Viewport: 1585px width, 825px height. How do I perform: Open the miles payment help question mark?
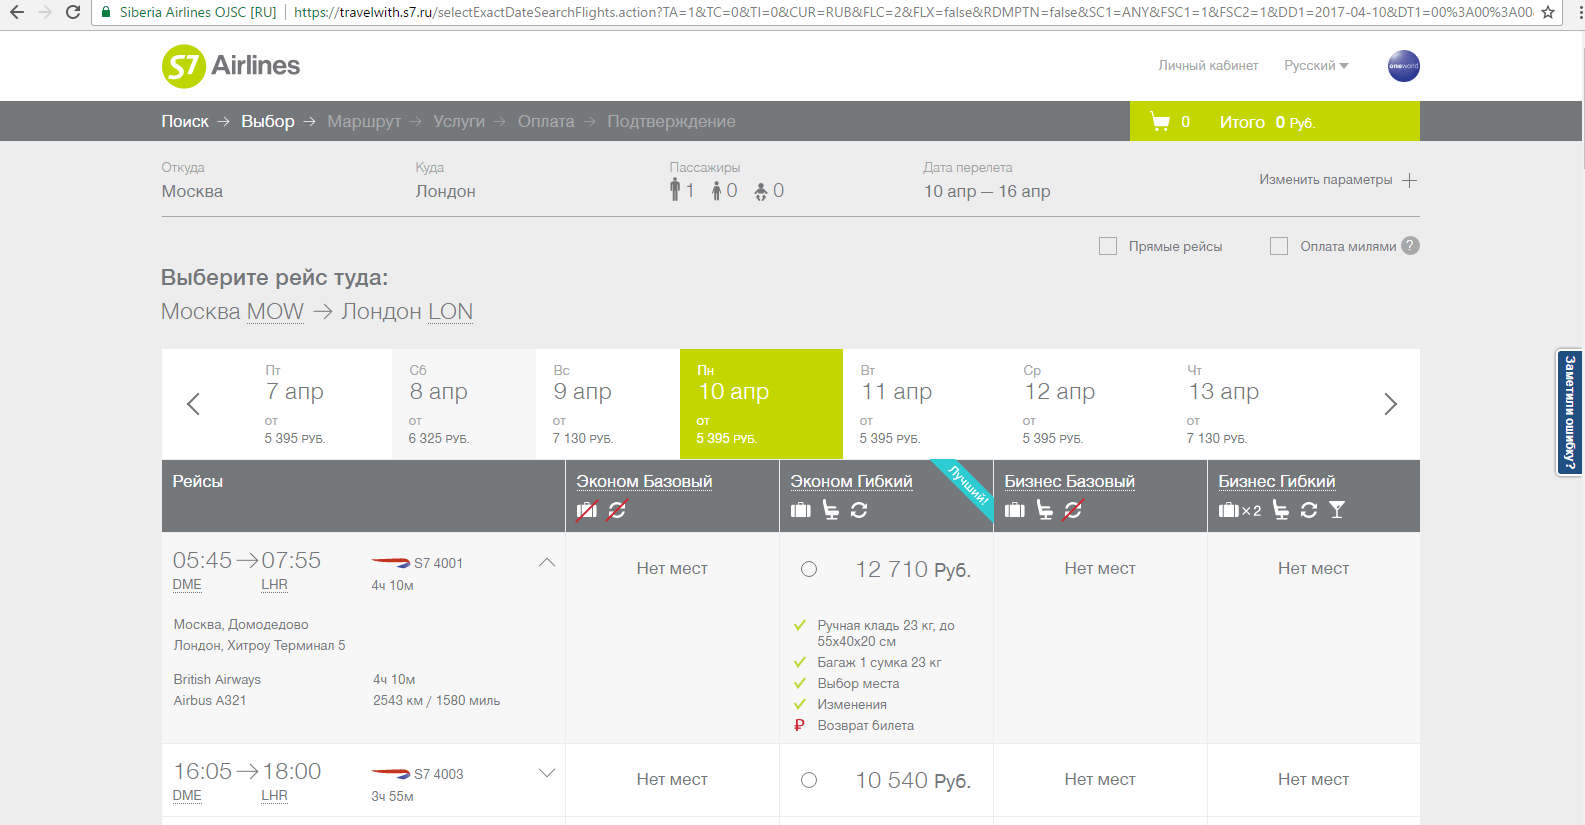(x=1410, y=246)
